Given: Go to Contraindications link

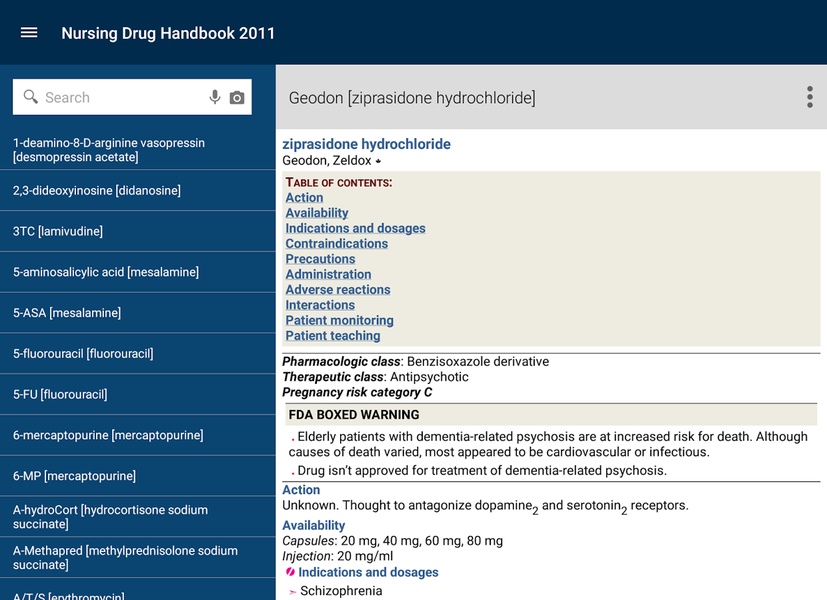Looking at the screenshot, I should point(336,243).
